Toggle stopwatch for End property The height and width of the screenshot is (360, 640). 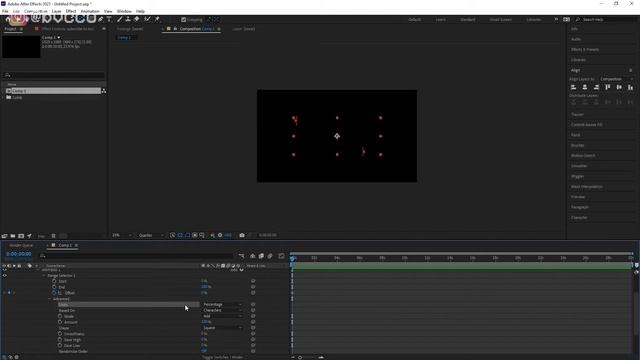pos(54,287)
